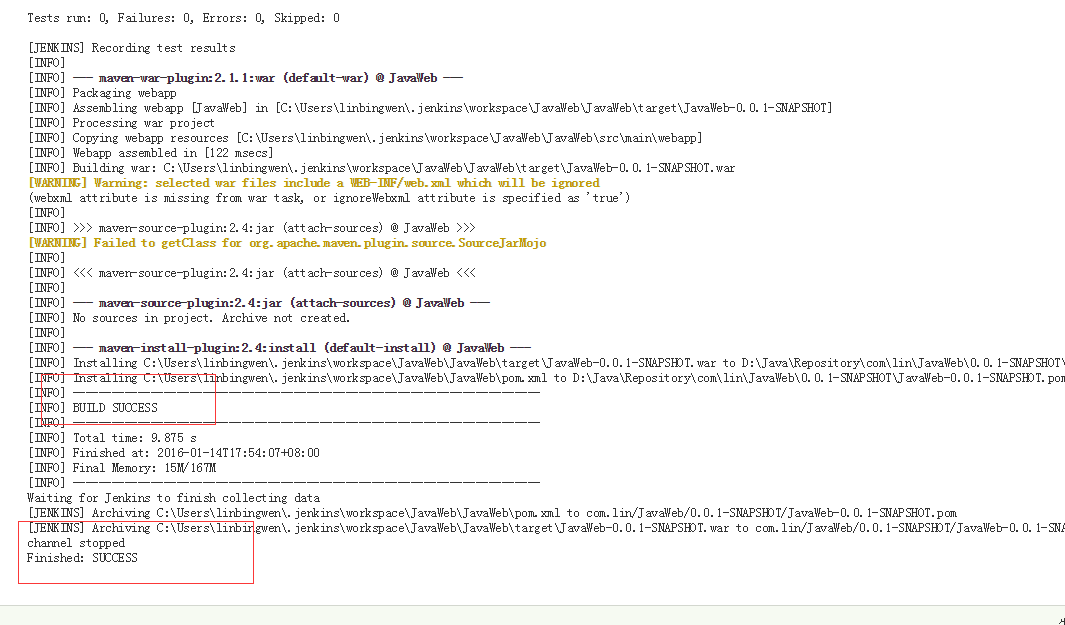Viewport: 1065px width, 625px height.
Task: Click the maven-install-plugin:2.4:install heading line
Action: [x=279, y=347]
